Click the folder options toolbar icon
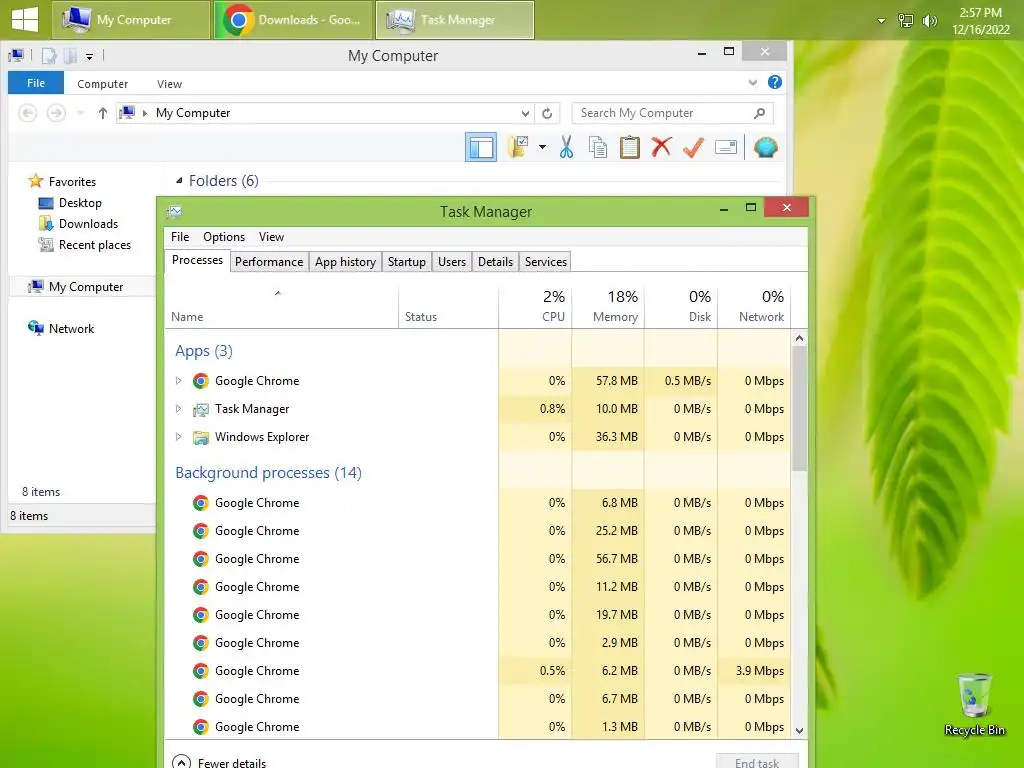The width and height of the screenshot is (1024, 768). 519,146
